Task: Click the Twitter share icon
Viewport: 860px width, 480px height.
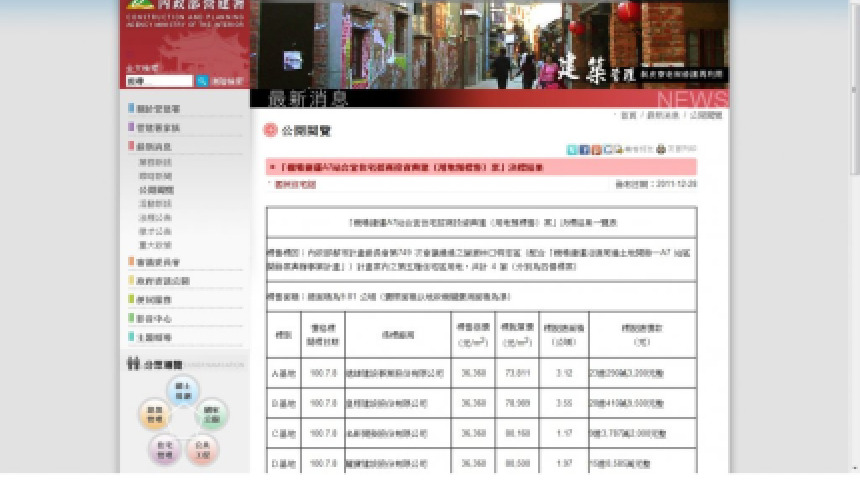Action: (x=572, y=150)
